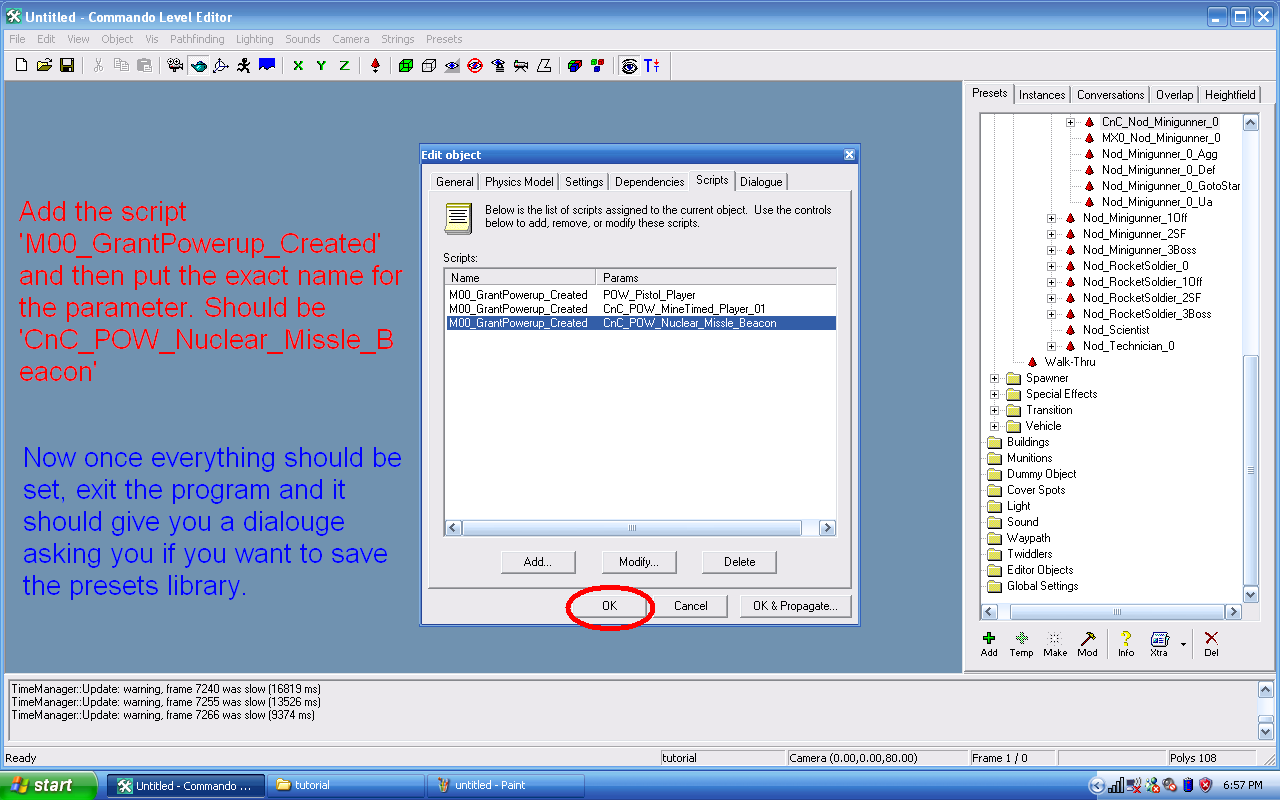
Task: Click the camera icon in toolbar
Action: pyautogui.click(x=176, y=66)
